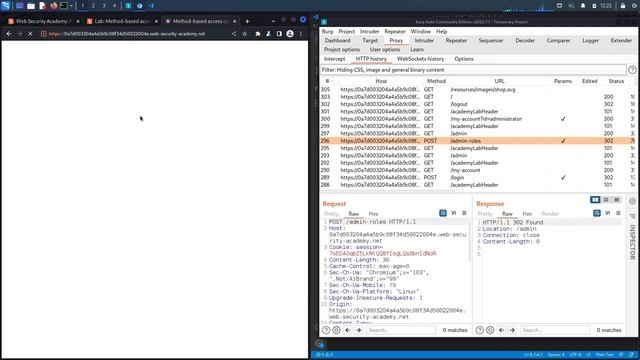Viewport: 640px width, 360px height.
Task: Switch to the Decoder tab
Action: coord(525,40)
